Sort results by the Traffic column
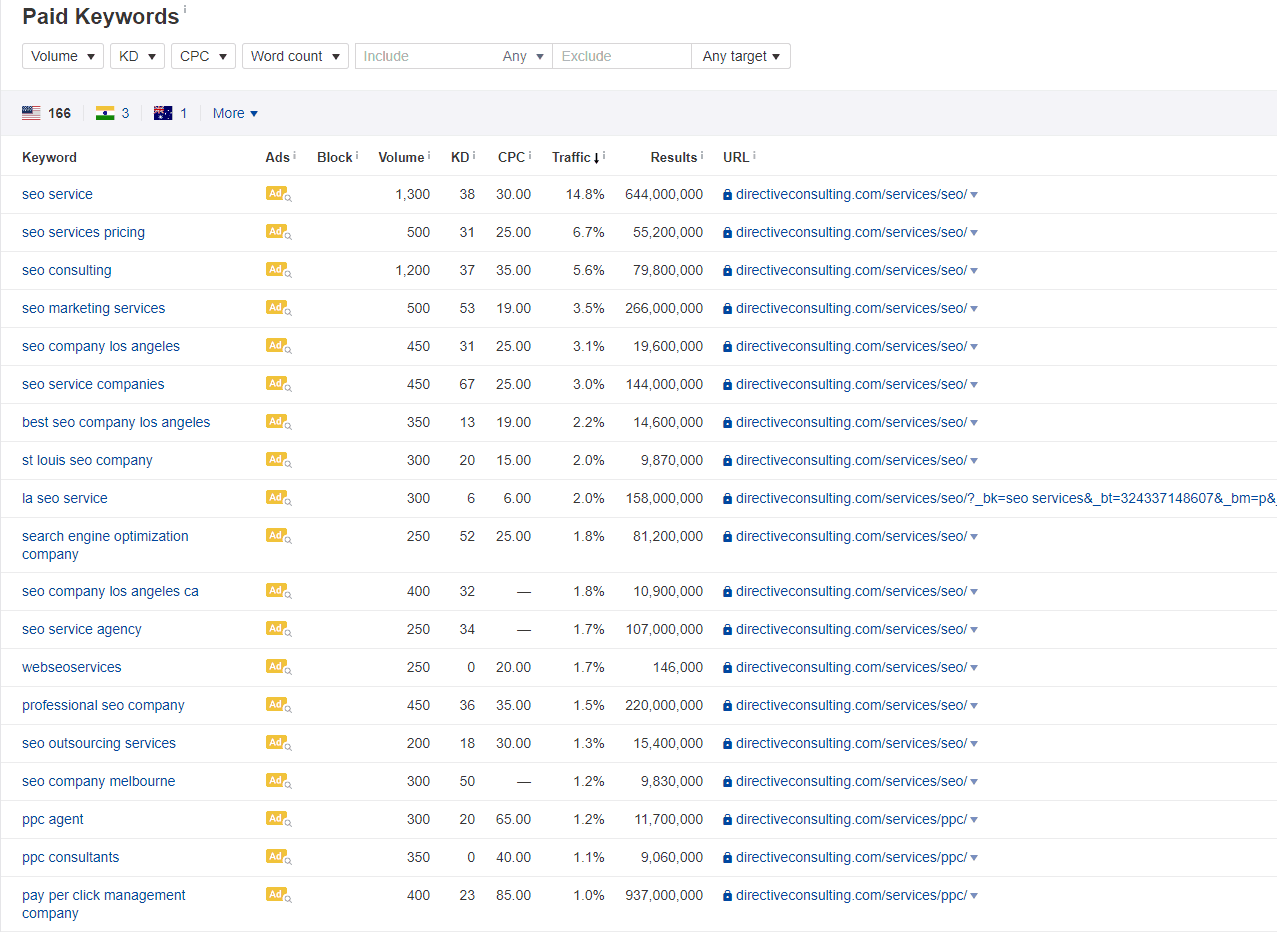Screen dimensions: 1277x932 click(572, 157)
